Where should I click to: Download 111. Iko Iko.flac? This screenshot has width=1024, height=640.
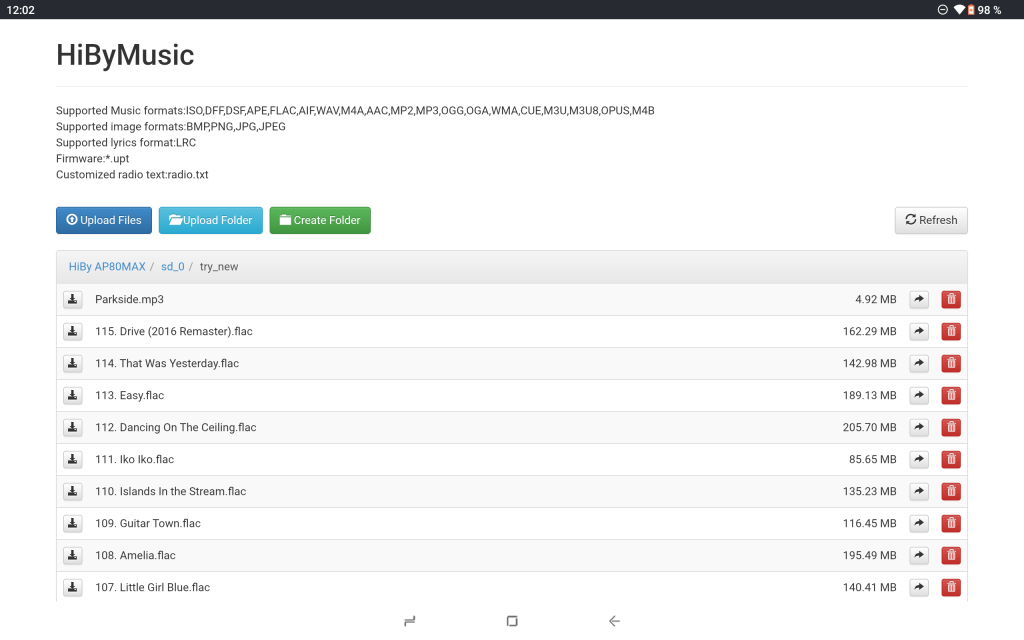[73, 459]
